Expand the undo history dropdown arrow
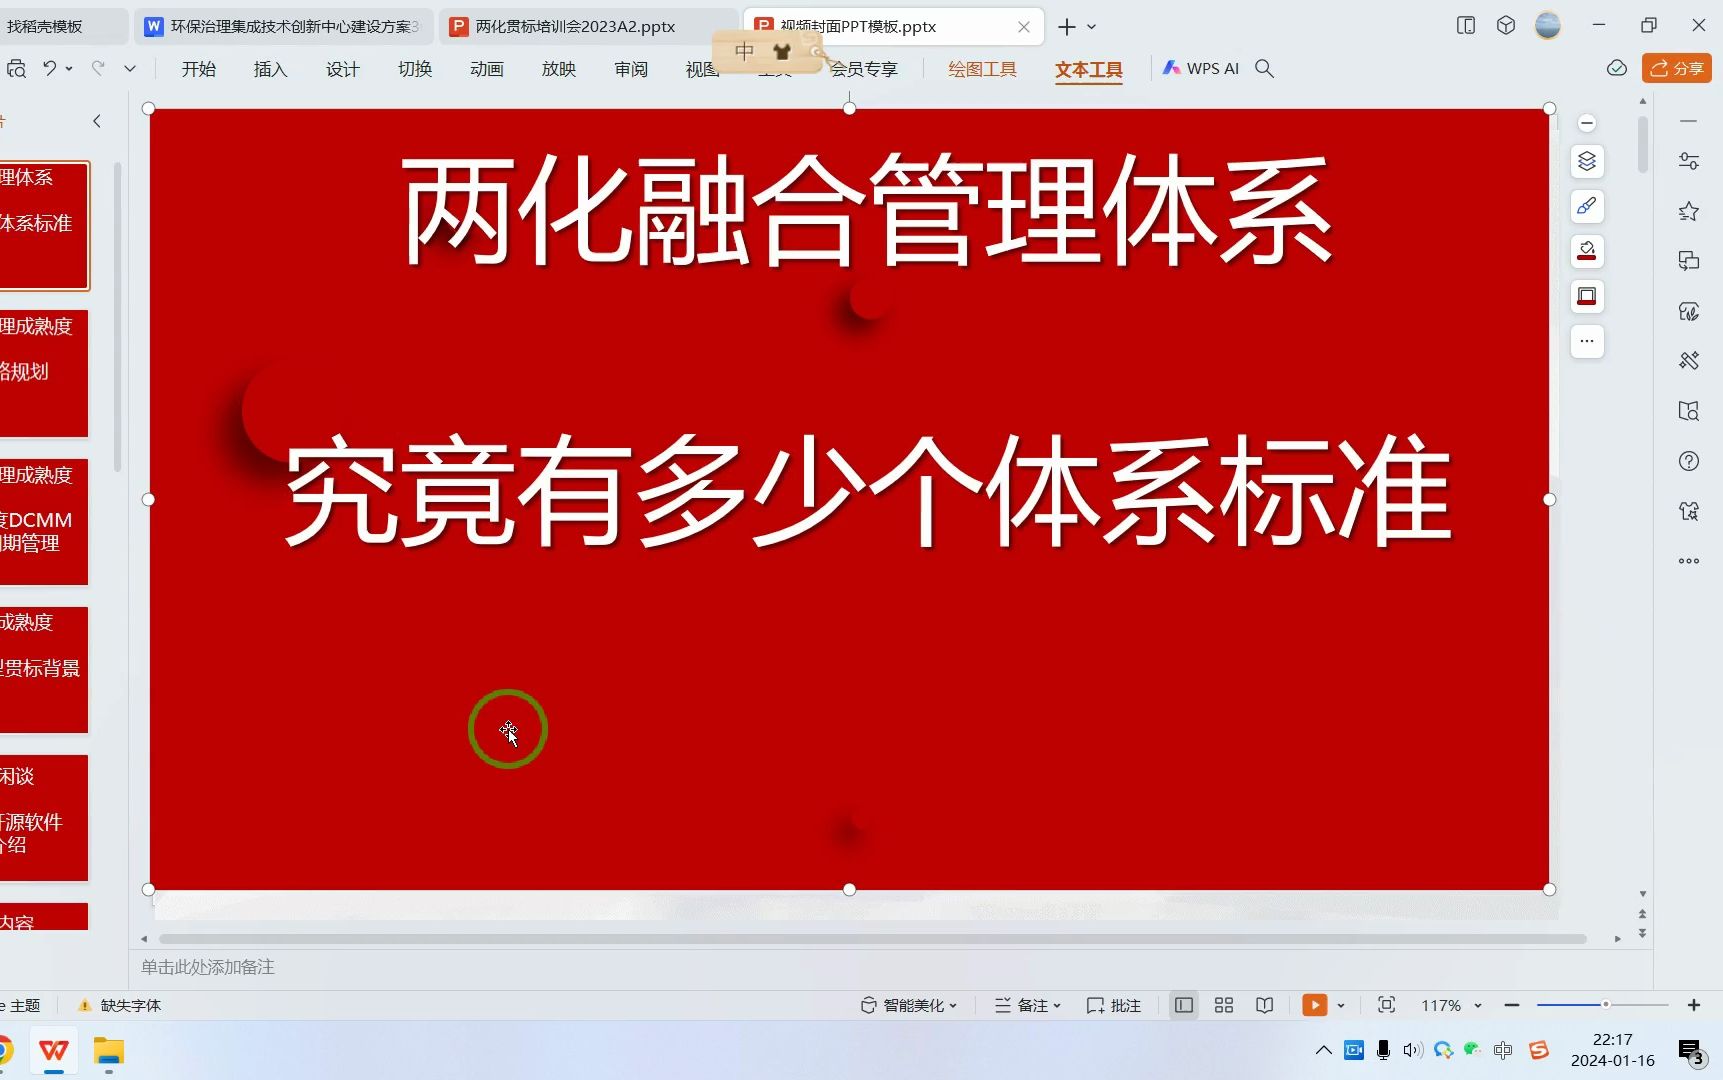Screen dimensions: 1723x1080 [72, 68]
